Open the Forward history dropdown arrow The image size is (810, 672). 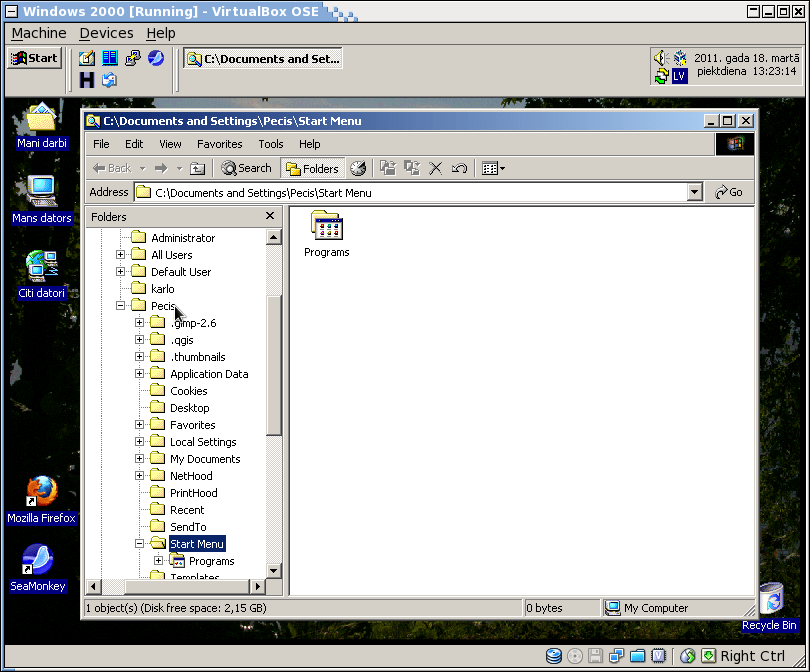[x=180, y=168]
